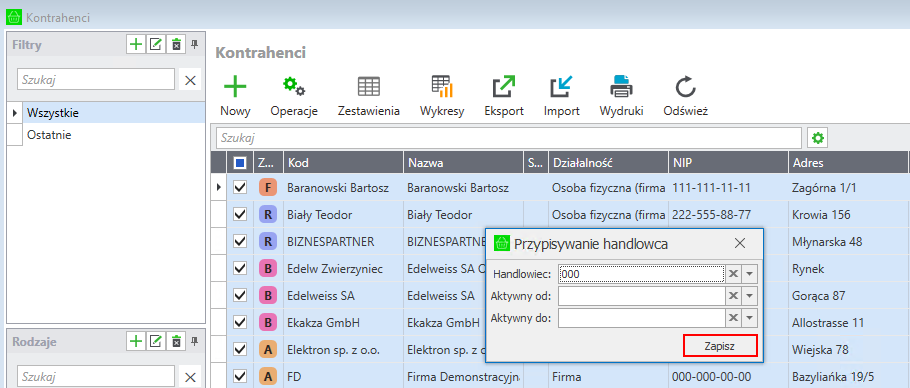Clear the Rodzaje search box
The width and height of the screenshot is (910, 388).
pos(190,377)
